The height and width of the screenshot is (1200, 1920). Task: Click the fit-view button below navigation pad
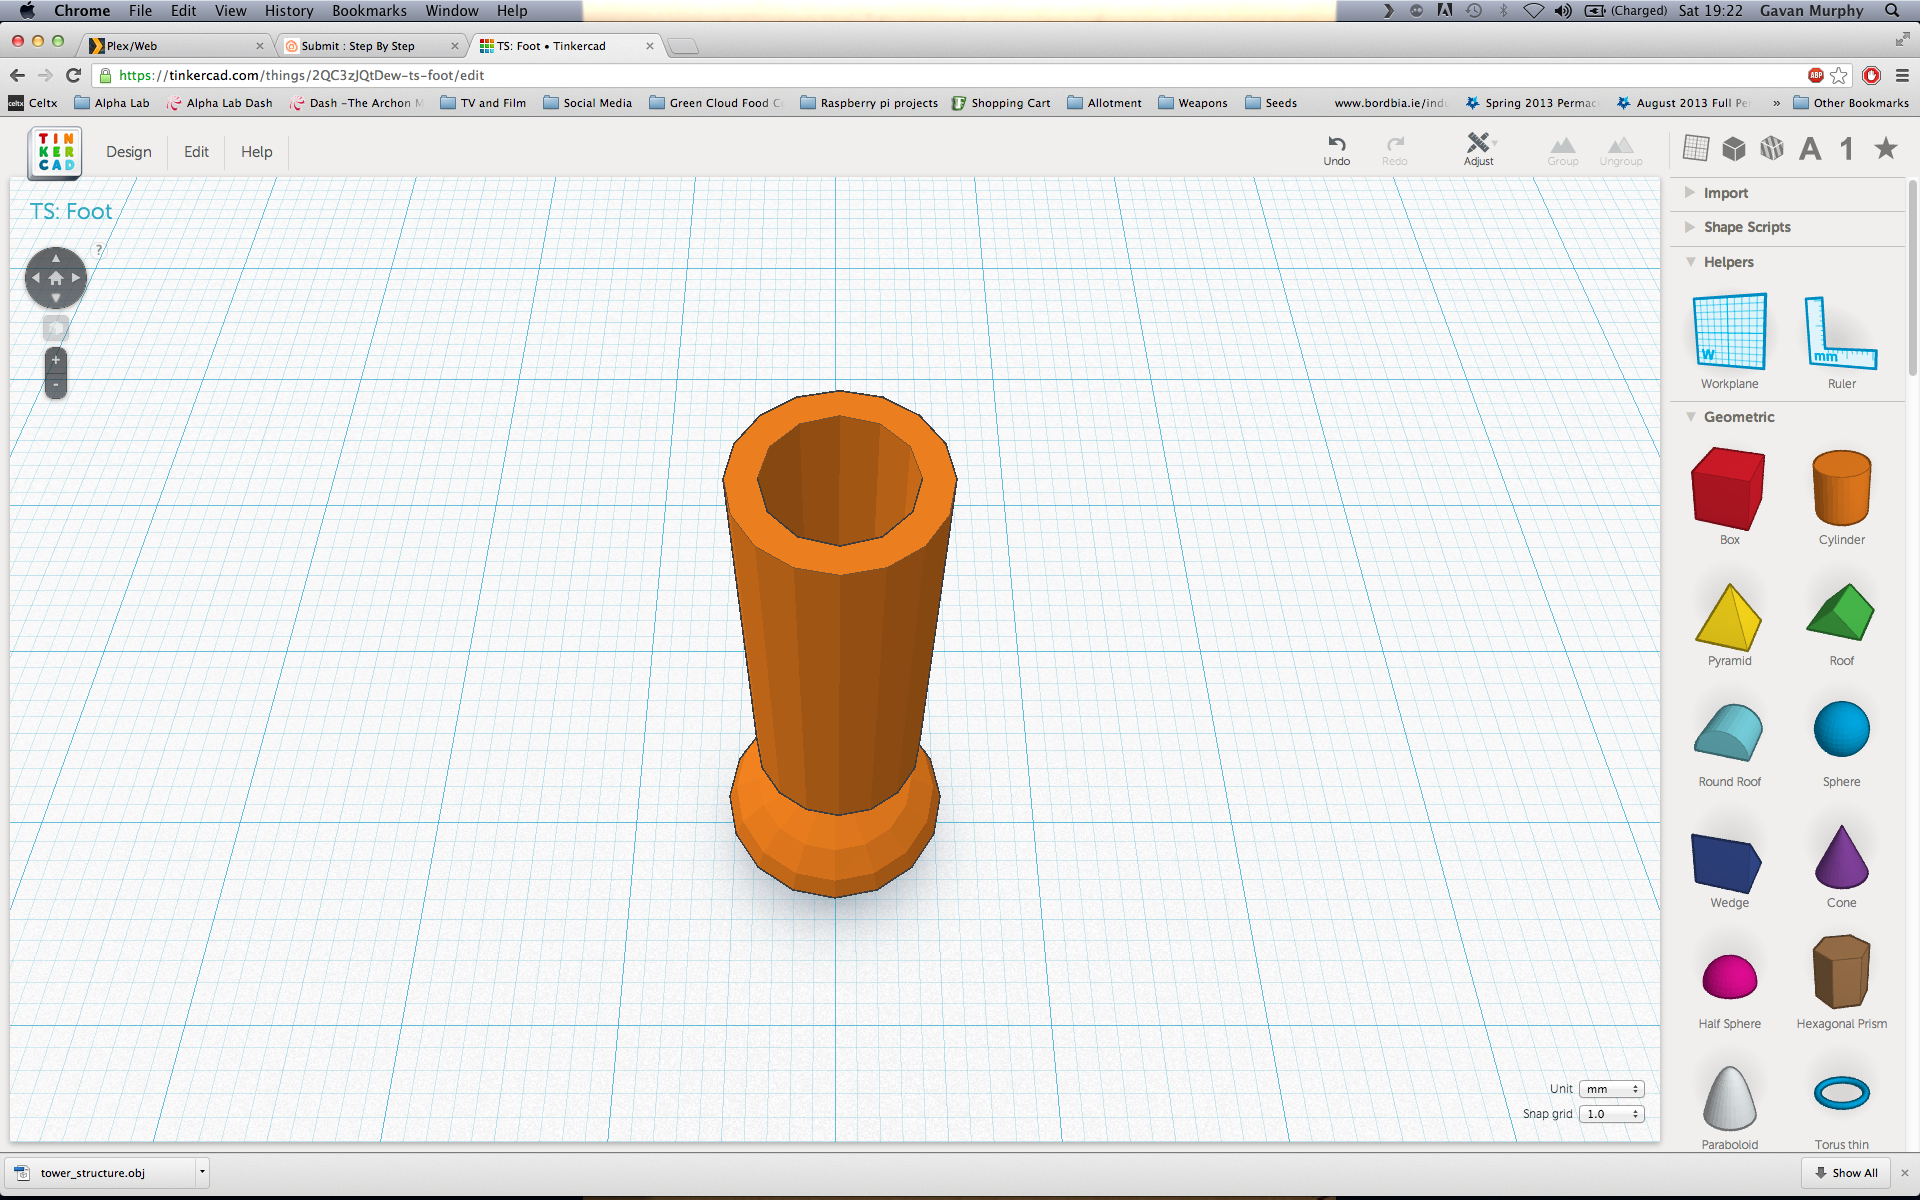(x=56, y=328)
